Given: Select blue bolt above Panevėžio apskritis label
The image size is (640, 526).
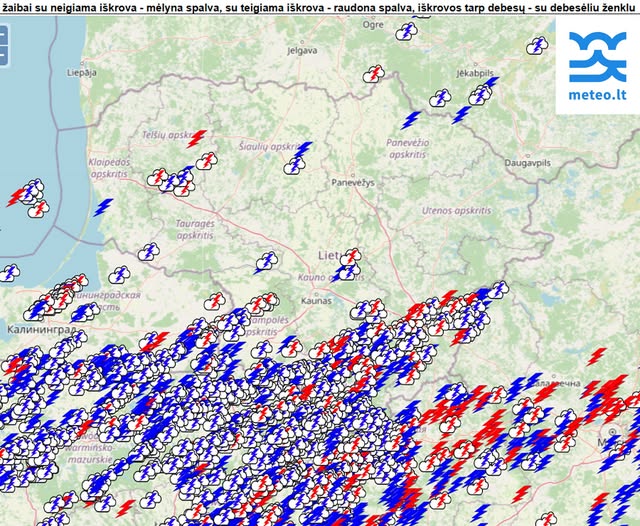Looking at the screenshot, I should pyautogui.click(x=410, y=119).
